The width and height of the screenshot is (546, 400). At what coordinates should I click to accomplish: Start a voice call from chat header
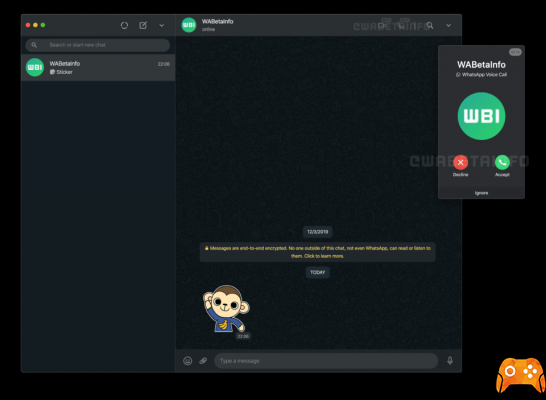[x=401, y=25]
